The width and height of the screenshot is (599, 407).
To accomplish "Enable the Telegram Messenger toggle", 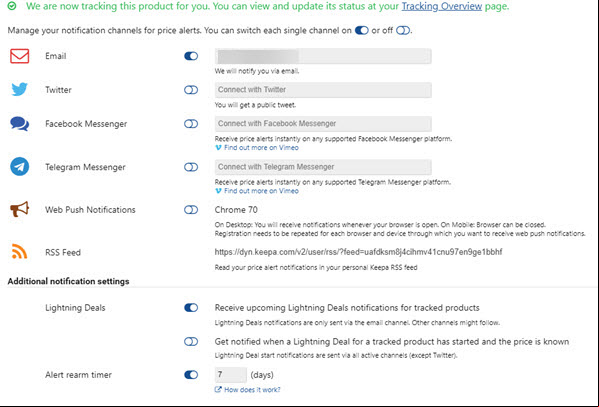I will click(x=191, y=167).
